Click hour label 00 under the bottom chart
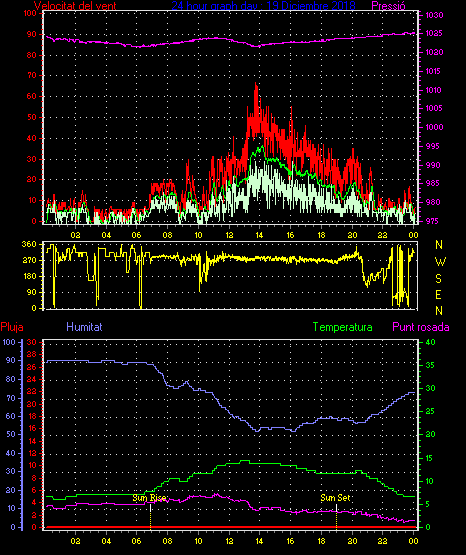The image size is (466, 555). 413,541
